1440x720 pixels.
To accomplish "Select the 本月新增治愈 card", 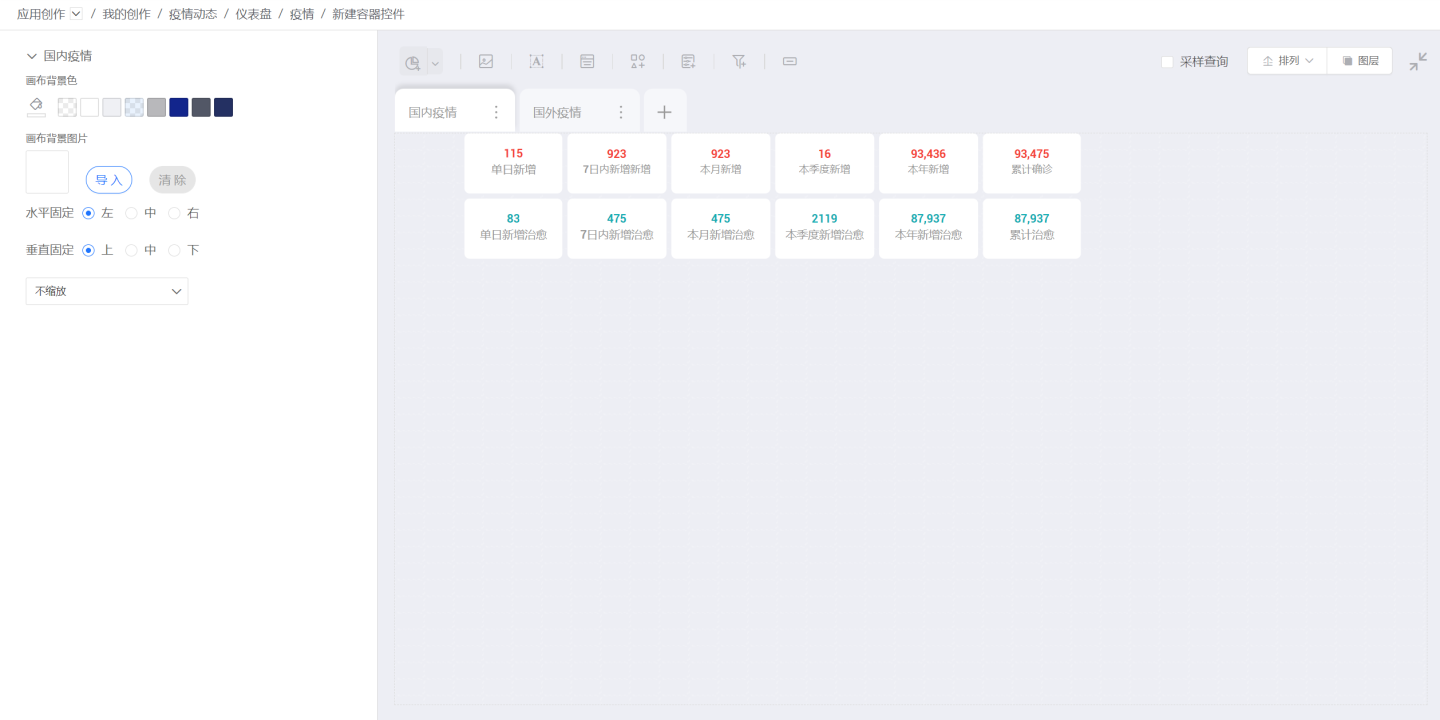I will coord(721,228).
